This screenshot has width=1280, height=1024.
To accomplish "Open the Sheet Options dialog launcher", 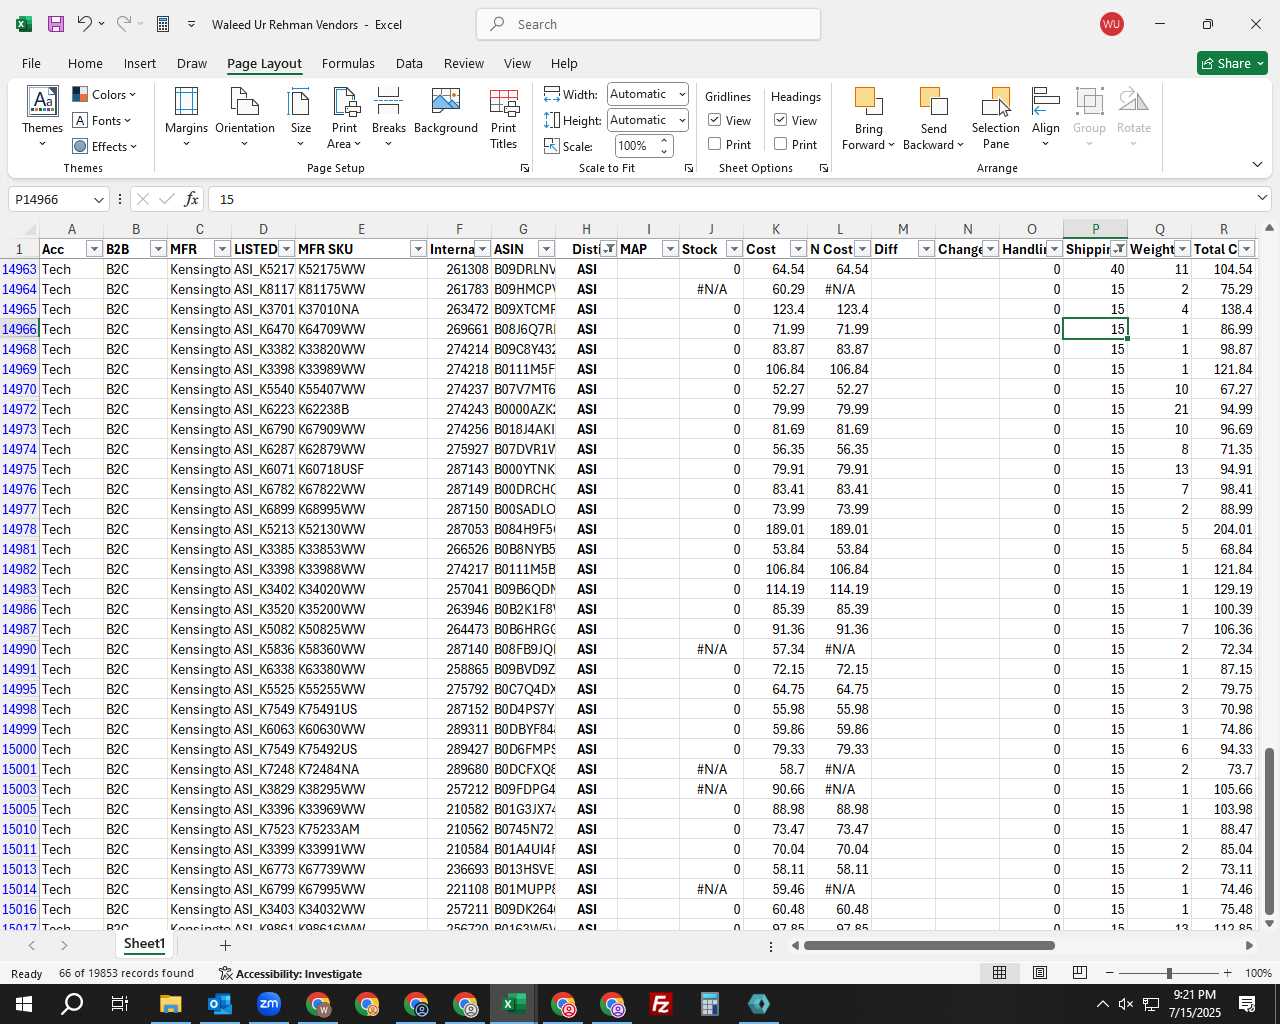I will (824, 169).
